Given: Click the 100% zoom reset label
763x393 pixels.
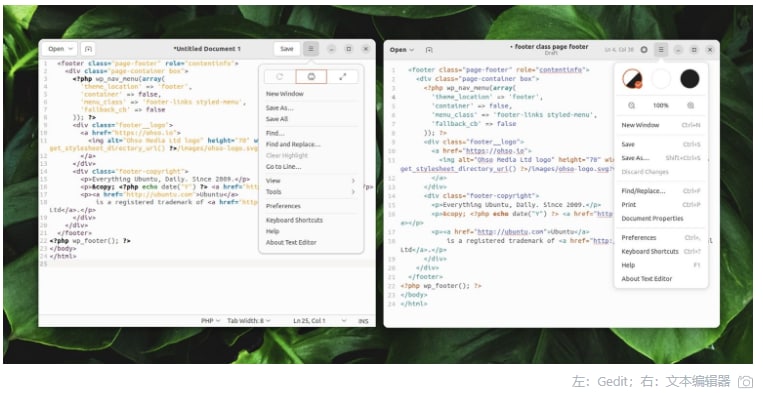Looking at the screenshot, I should click(x=660, y=106).
